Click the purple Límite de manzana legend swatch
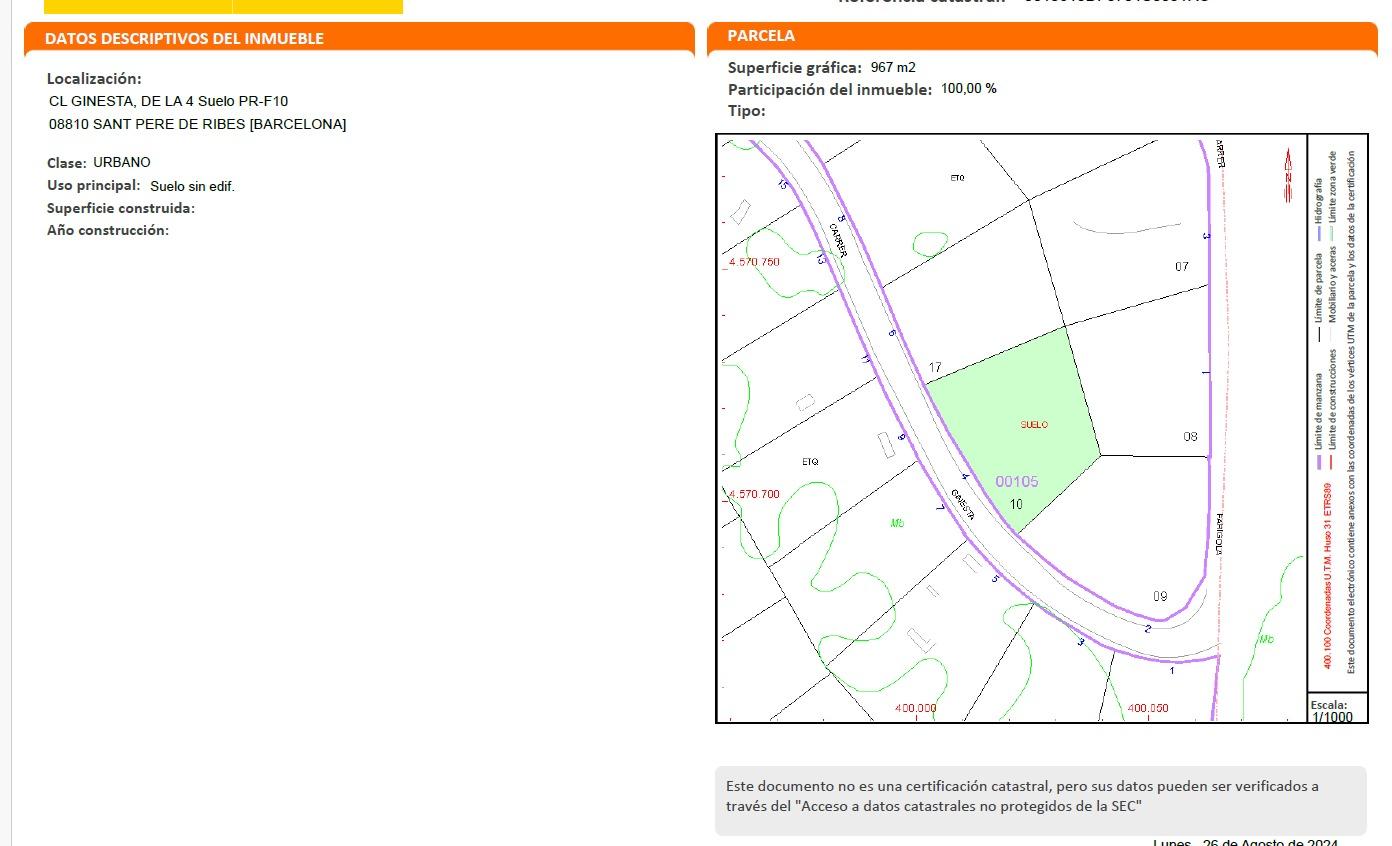 coord(1319,462)
